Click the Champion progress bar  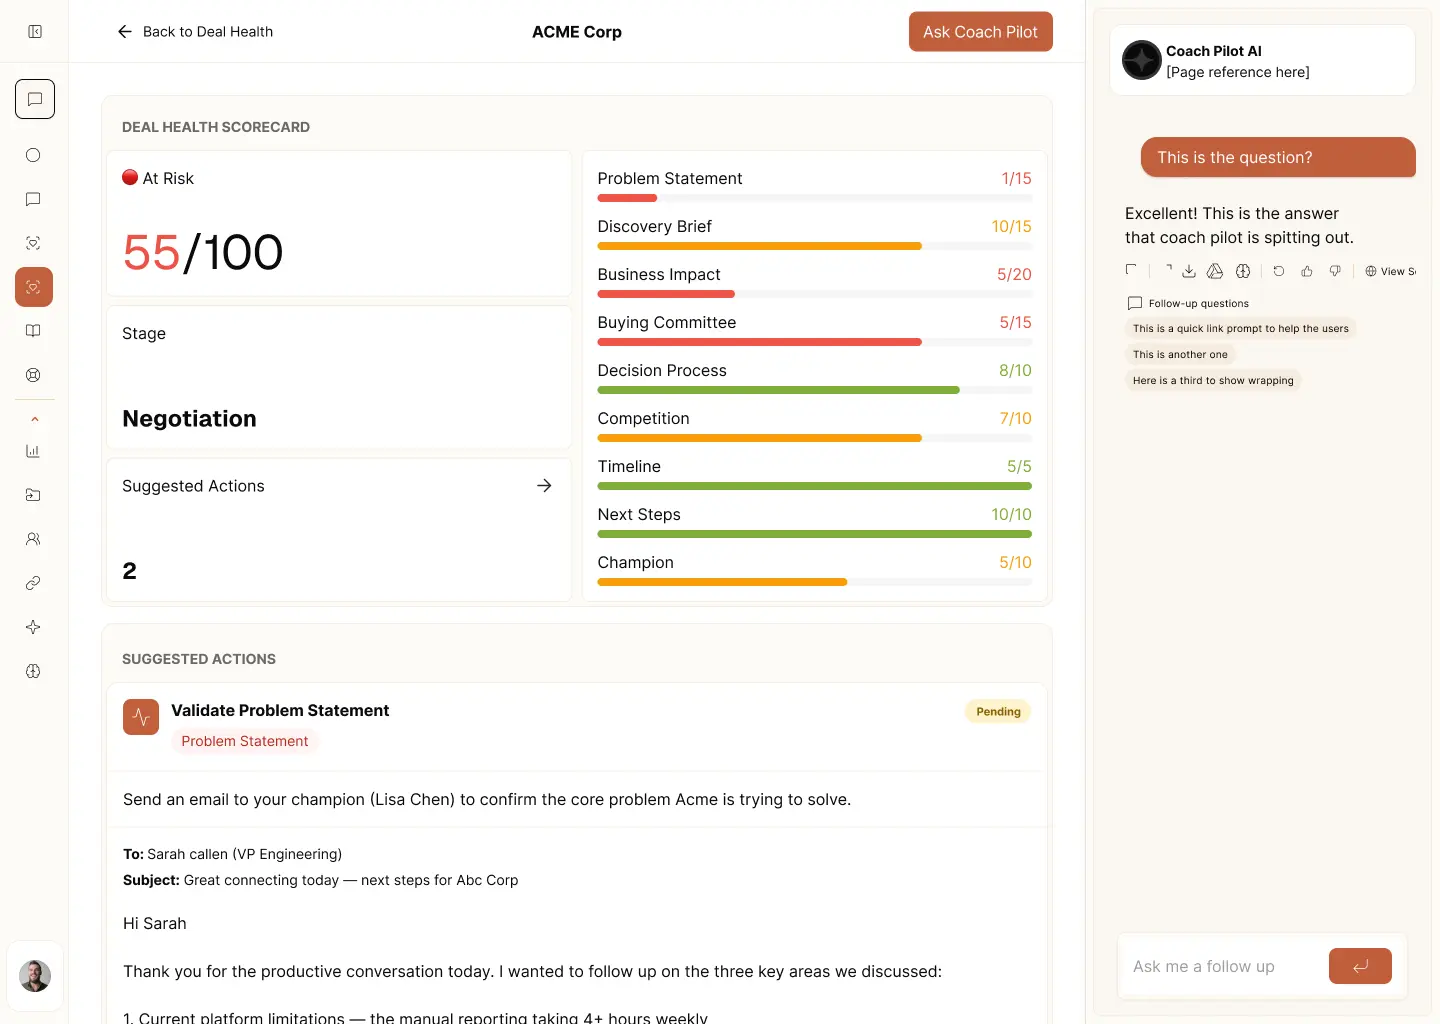coord(815,582)
